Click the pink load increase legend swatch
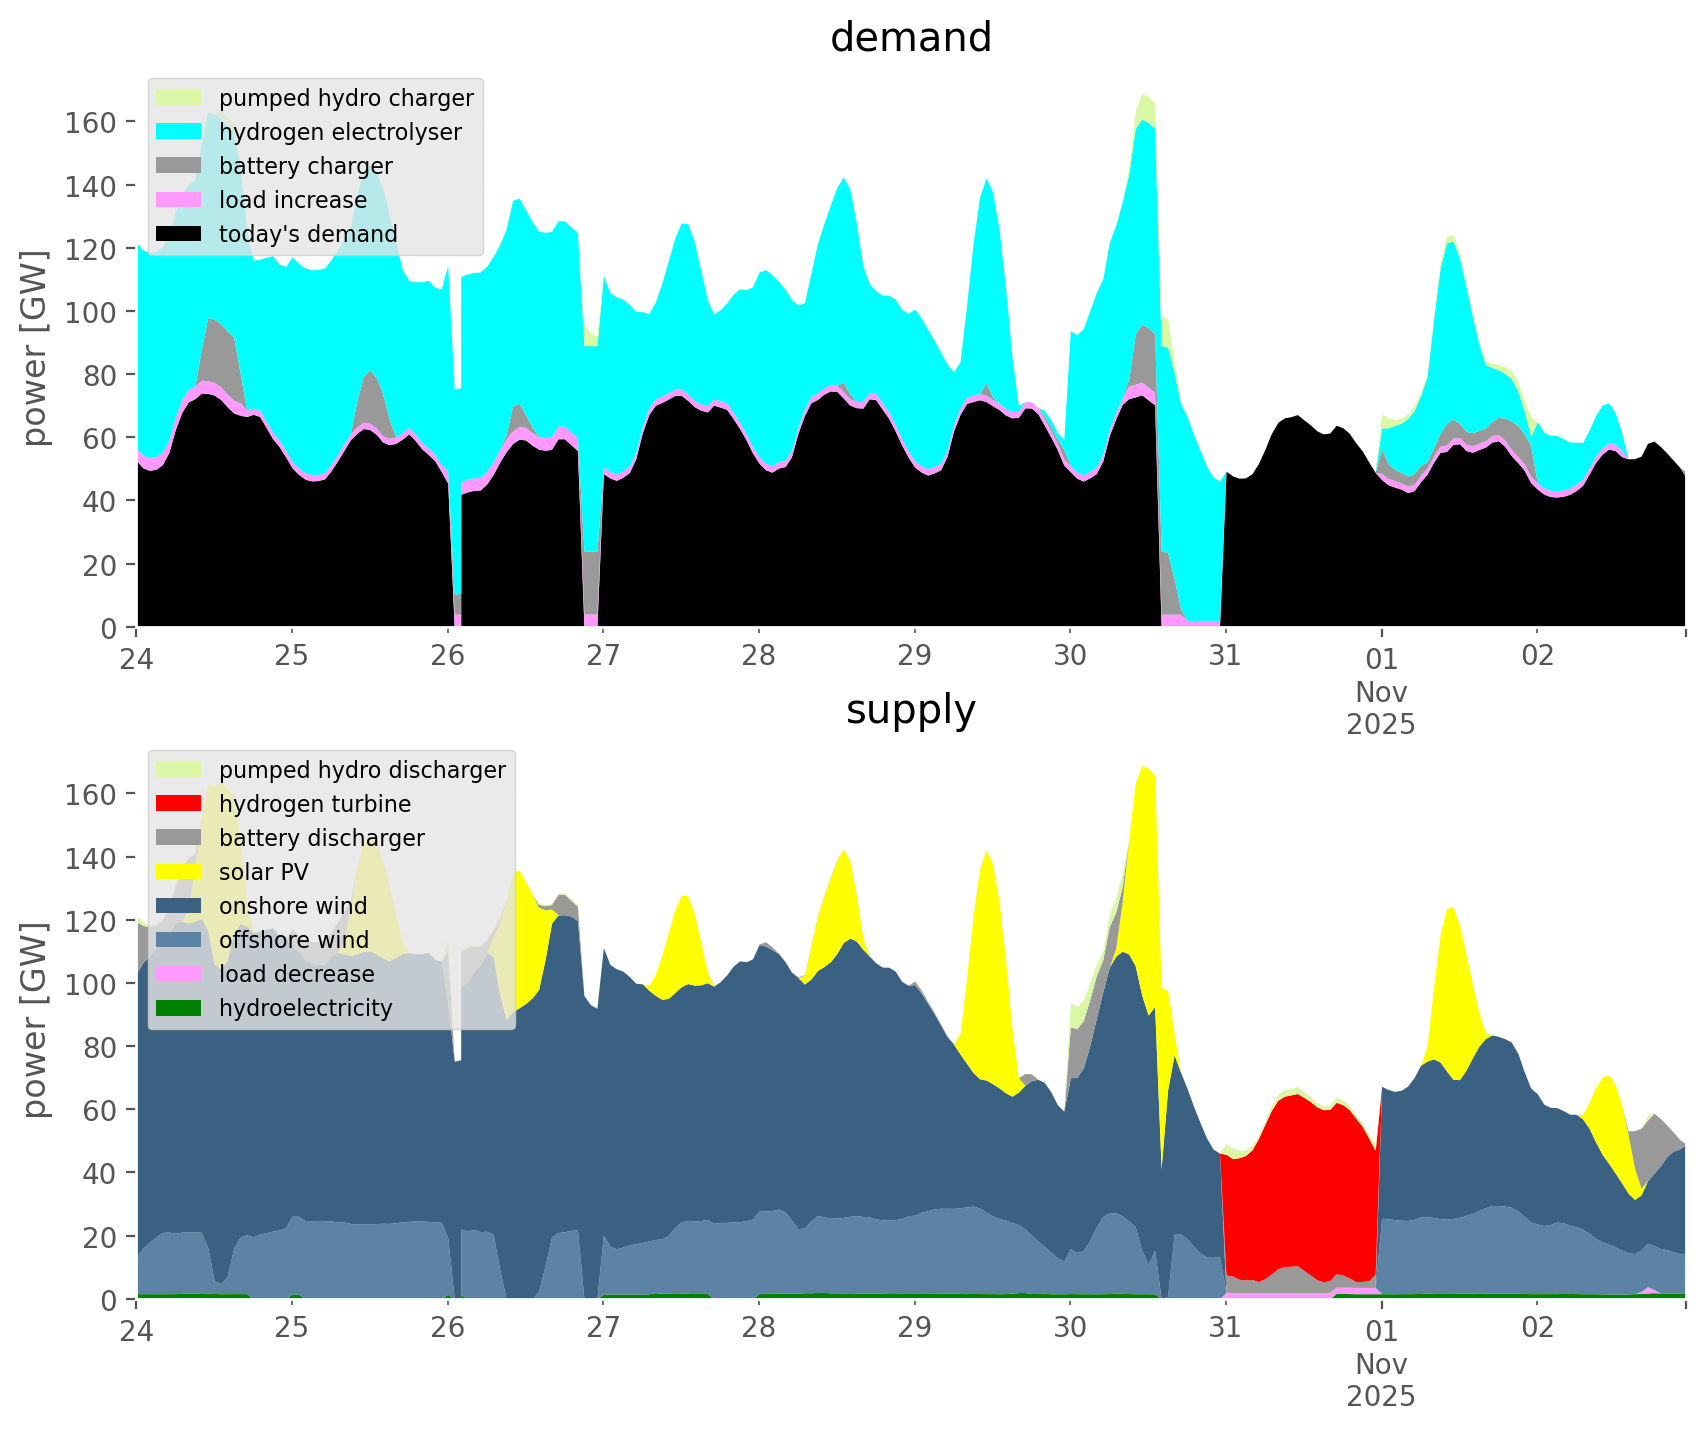The image size is (1706, 1431). coord(180,200)
